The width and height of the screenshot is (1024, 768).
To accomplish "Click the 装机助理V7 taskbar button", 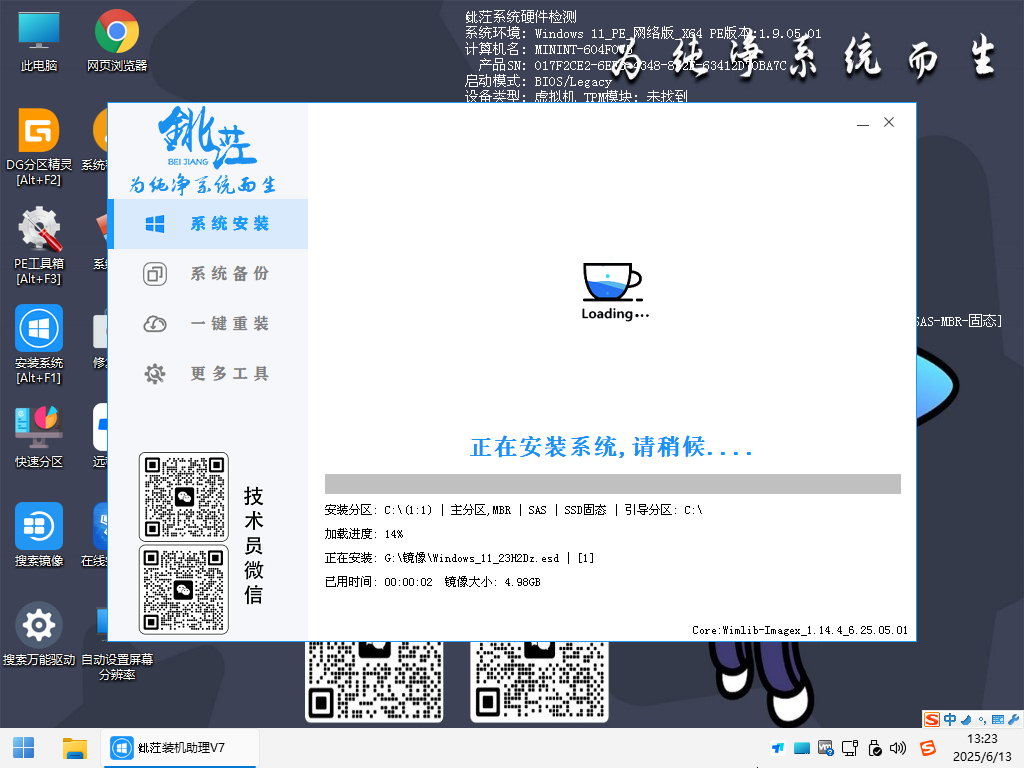I will [x=181, y=748].
